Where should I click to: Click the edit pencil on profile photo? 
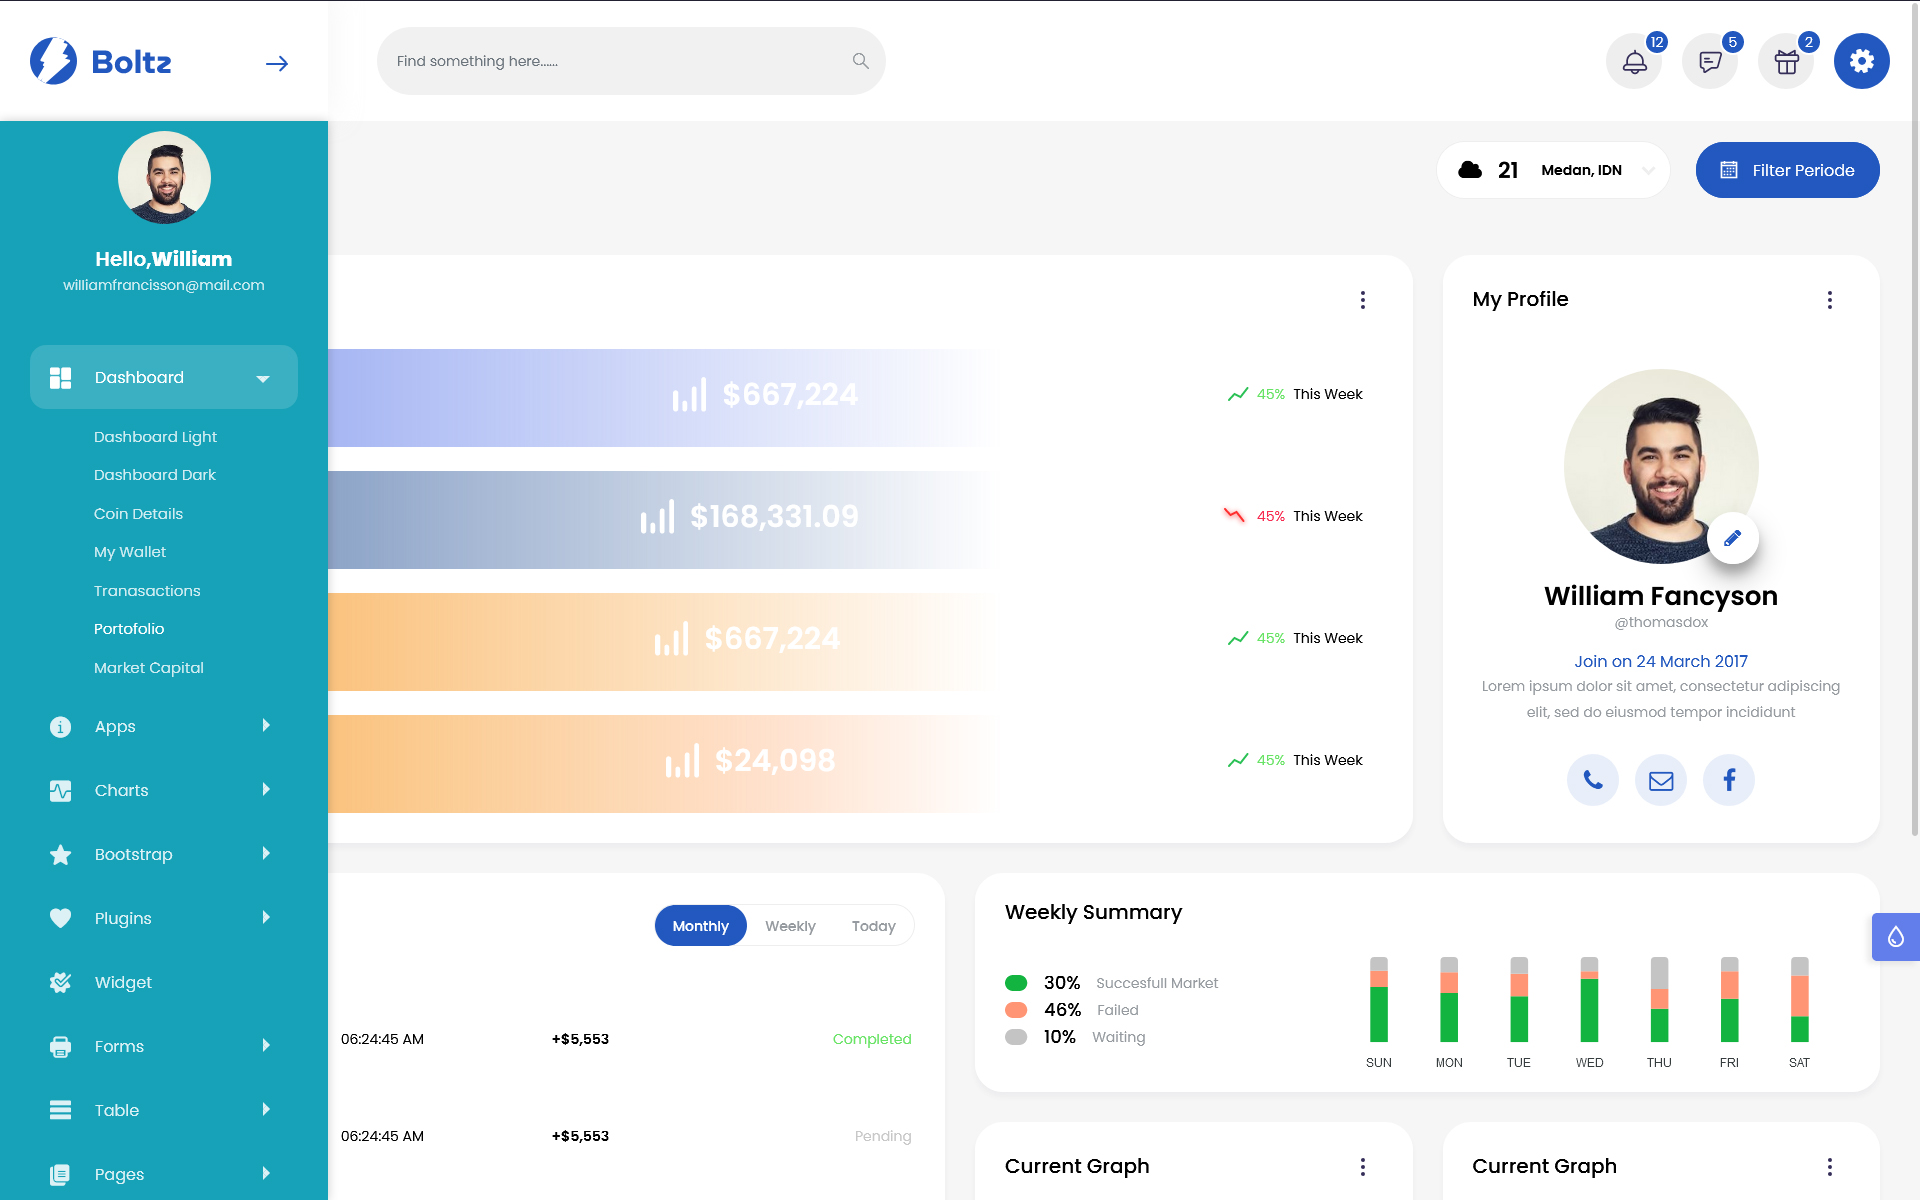point(1732,538)
